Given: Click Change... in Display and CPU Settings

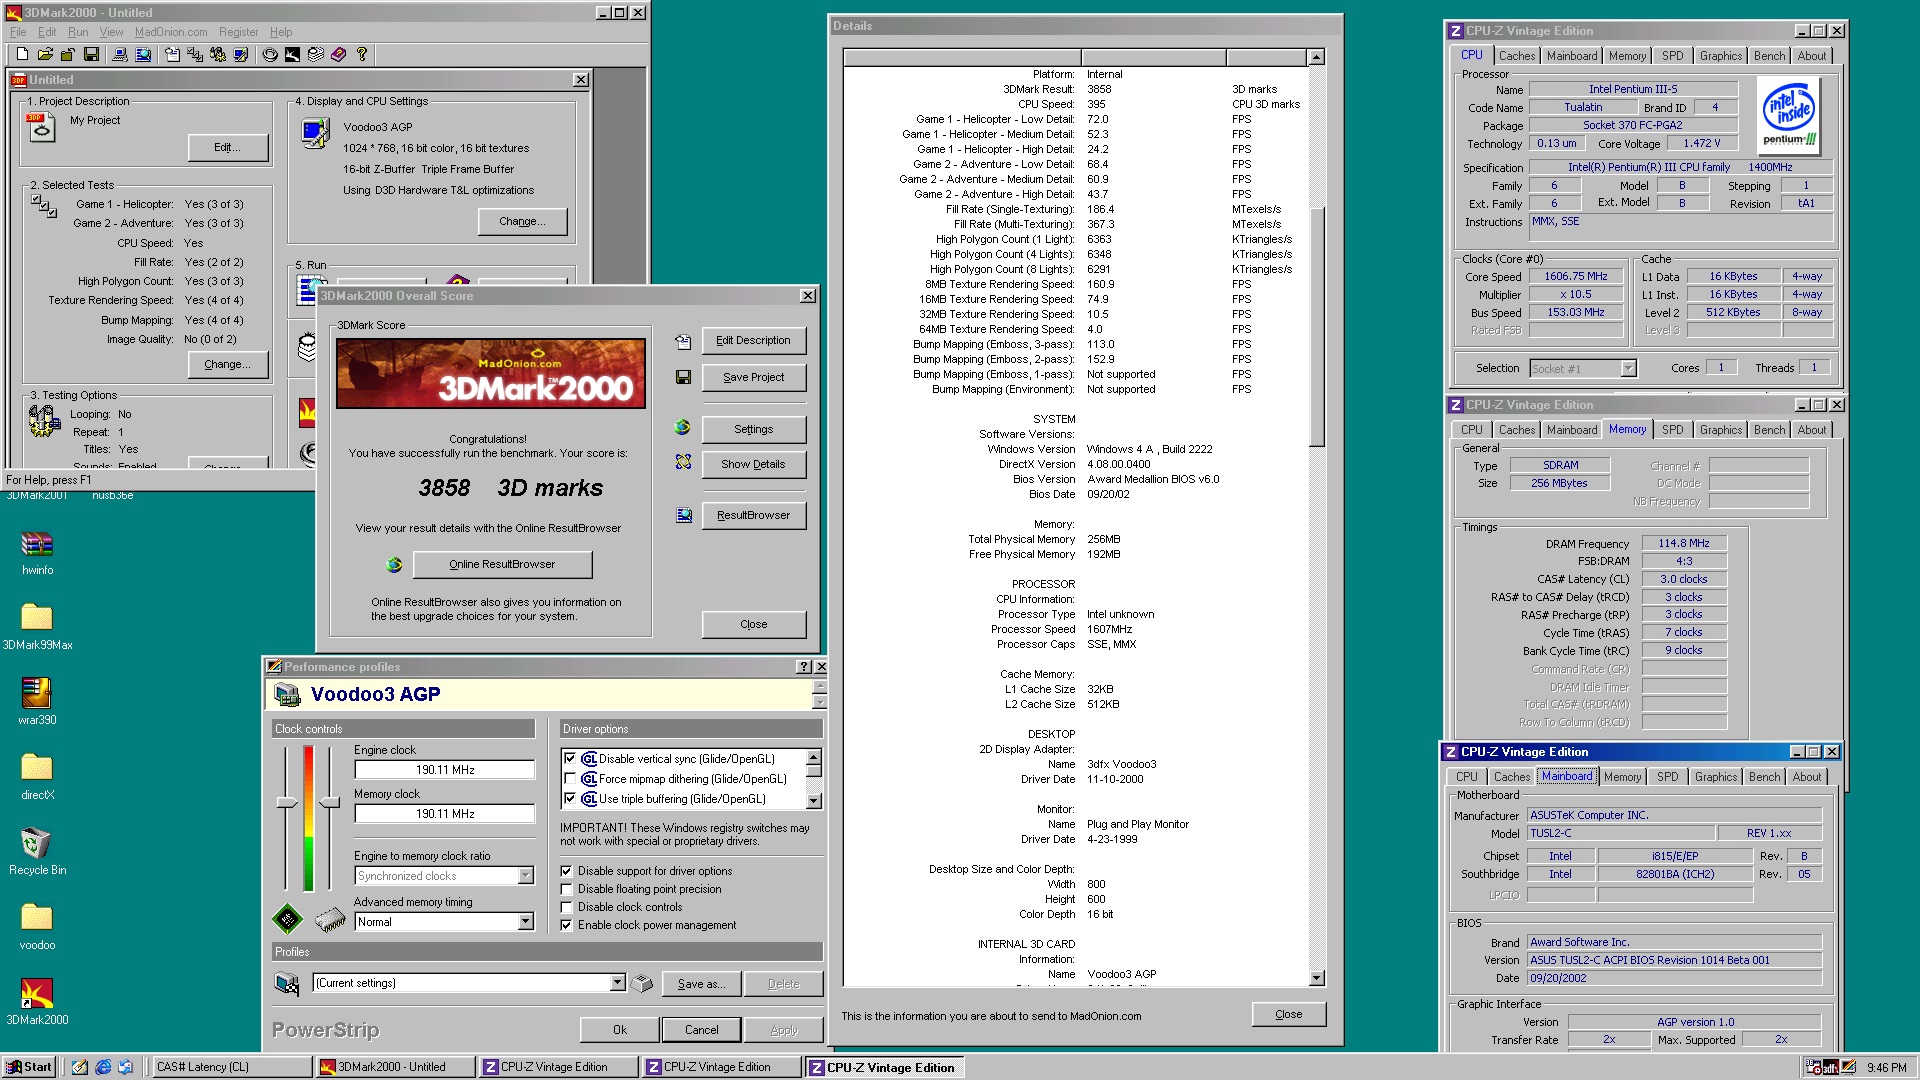Looking at the screenshot, I should click(x=522, y=221).
